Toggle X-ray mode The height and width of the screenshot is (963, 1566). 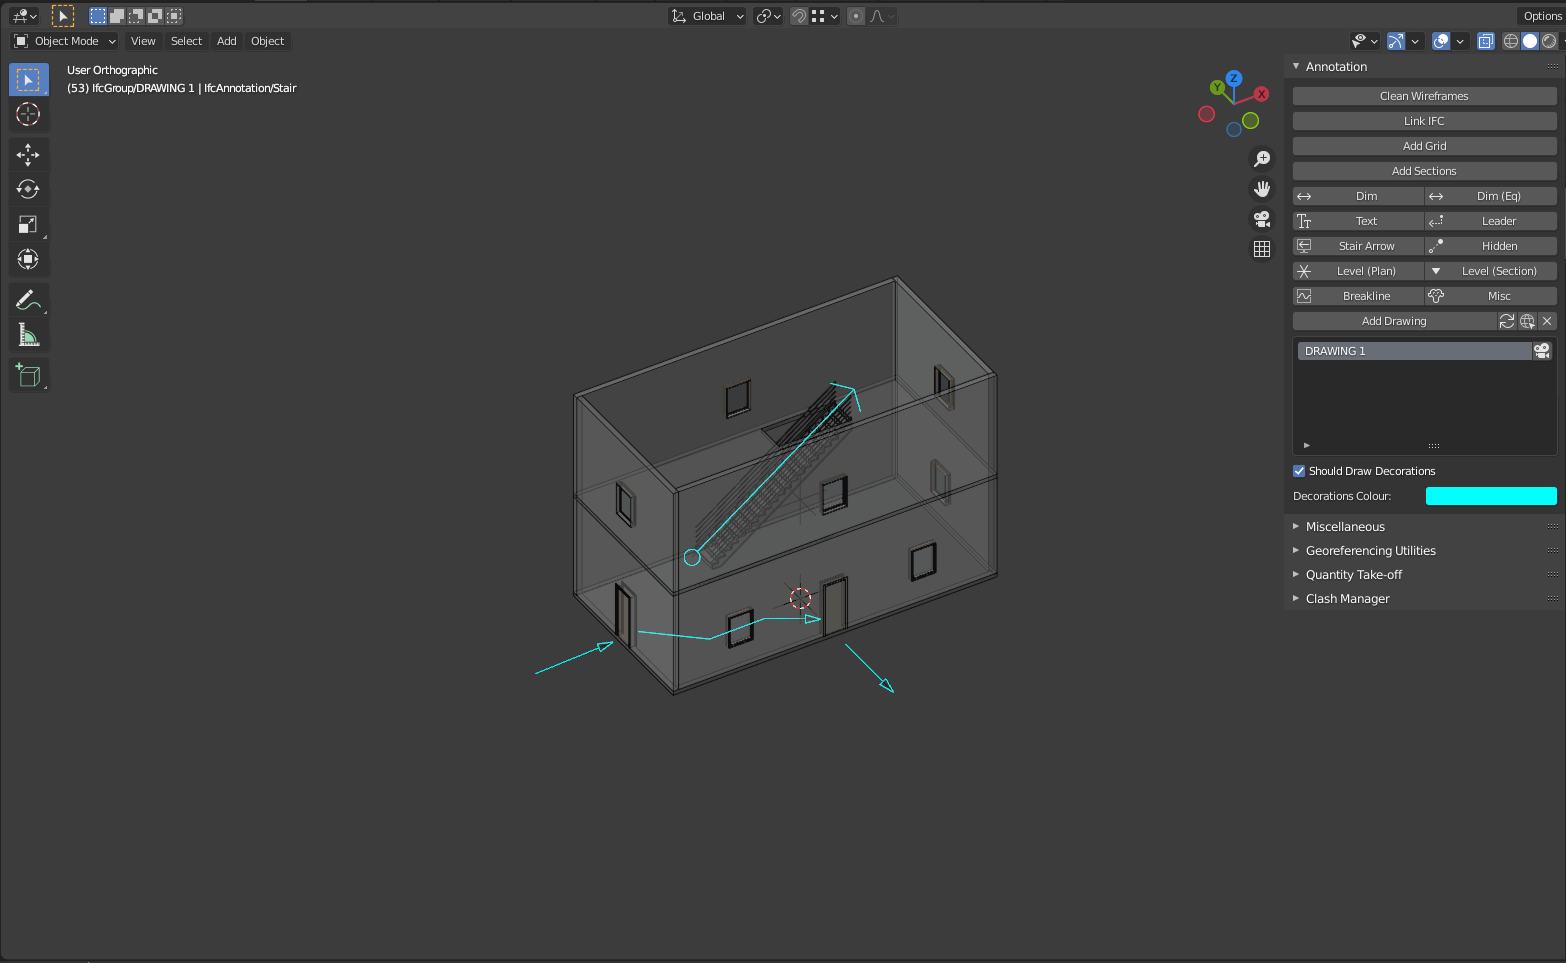tap(1486, 41)
